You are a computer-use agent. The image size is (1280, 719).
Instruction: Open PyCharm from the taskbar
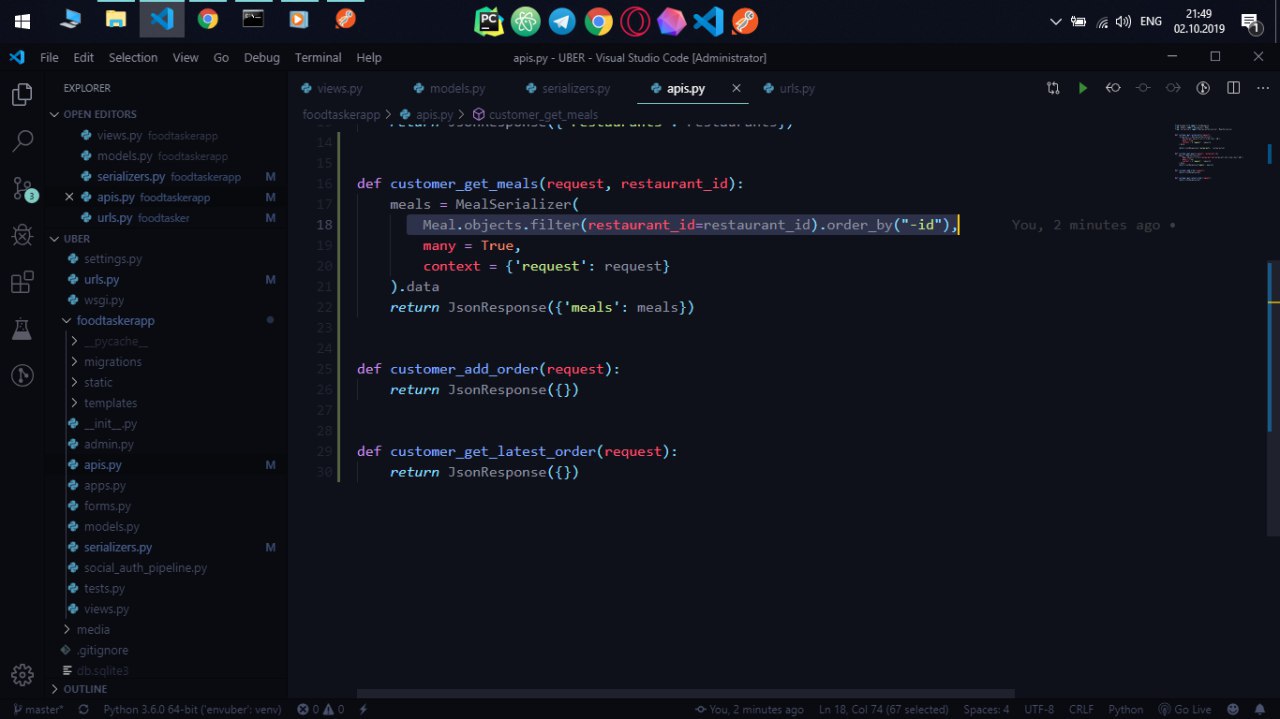coord(488,20)
